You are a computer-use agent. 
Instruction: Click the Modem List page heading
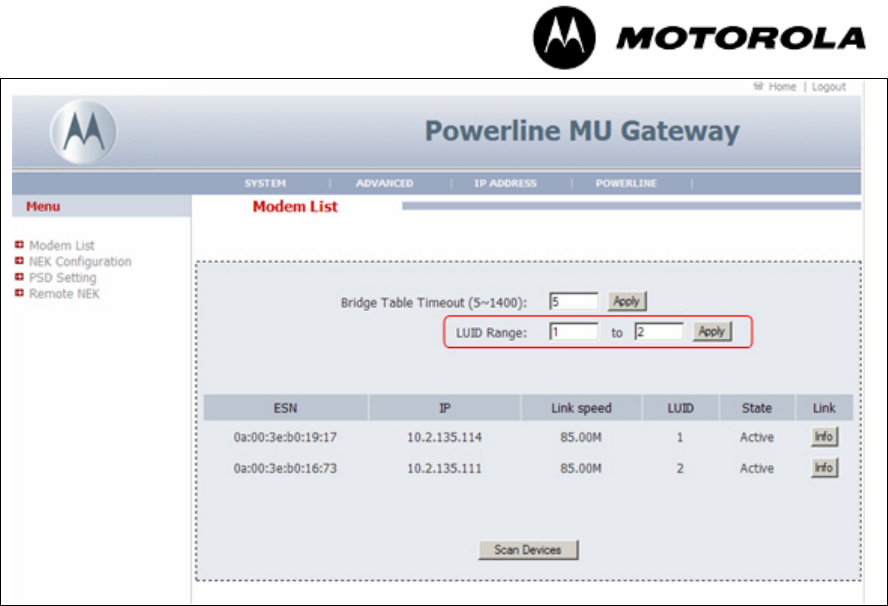point(295,207)
